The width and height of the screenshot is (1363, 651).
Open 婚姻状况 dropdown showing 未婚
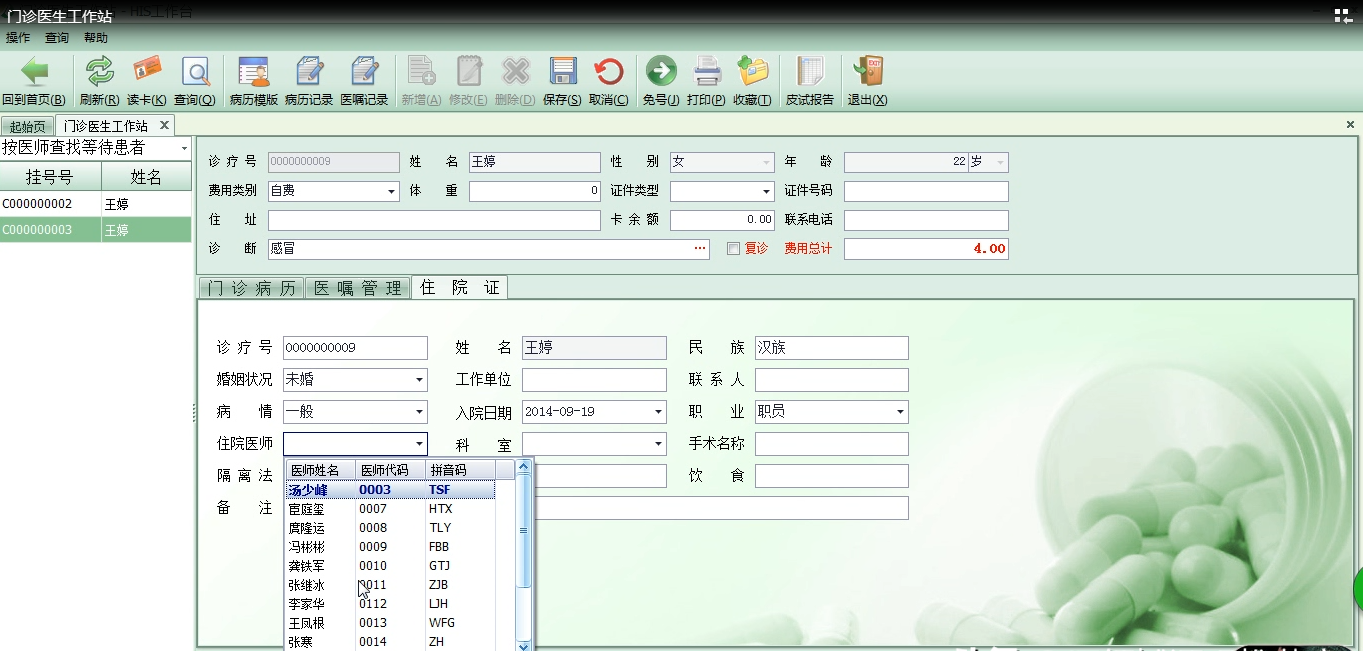(x=419, y=380)
